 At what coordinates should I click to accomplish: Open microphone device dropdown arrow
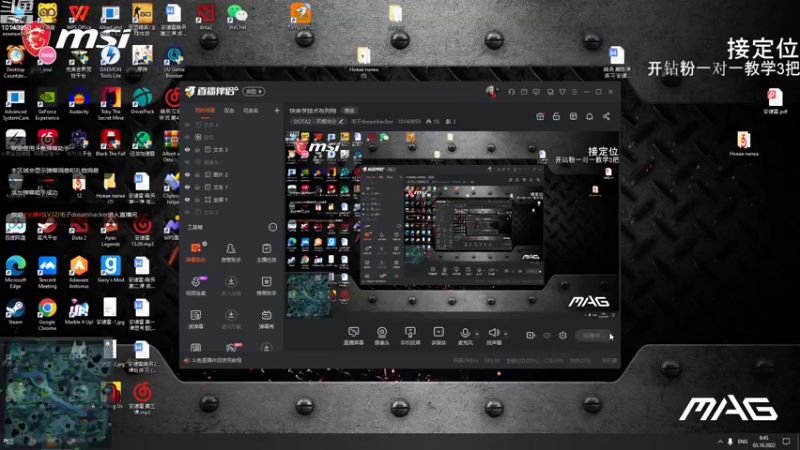[477, 334]
